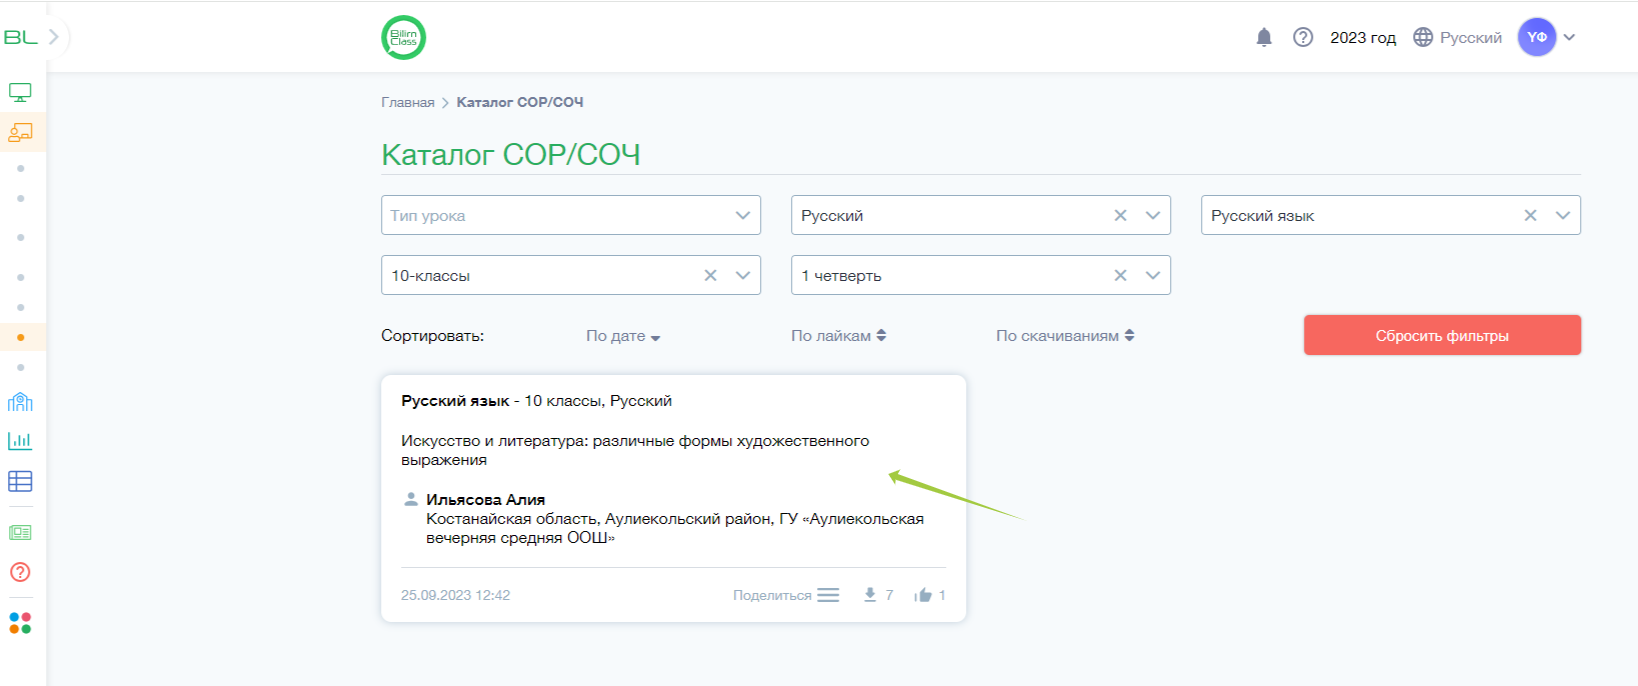Click date 25.09.2023 12:42 on card
Viewport: 1638px width, 686px height.
(455, 595)
